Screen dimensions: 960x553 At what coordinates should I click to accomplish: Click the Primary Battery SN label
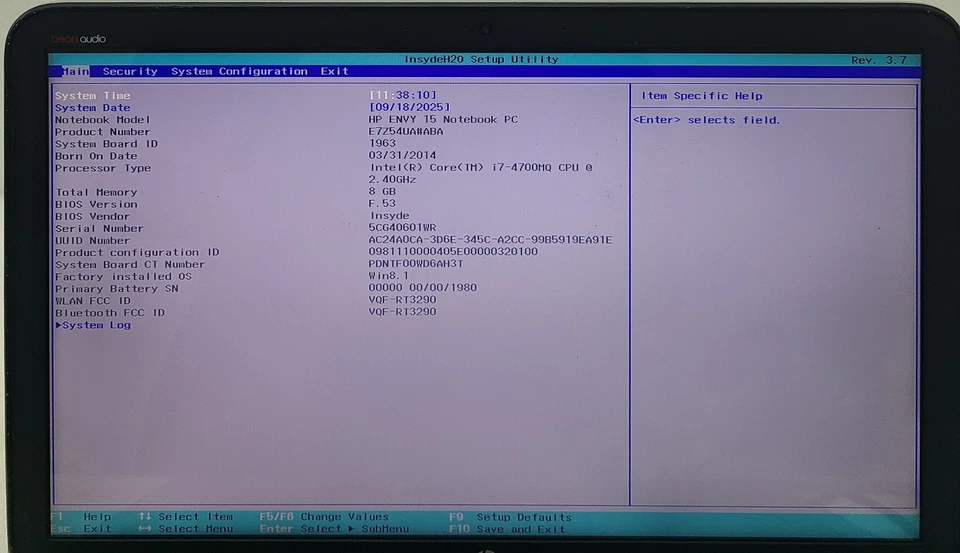pos(116,288)
